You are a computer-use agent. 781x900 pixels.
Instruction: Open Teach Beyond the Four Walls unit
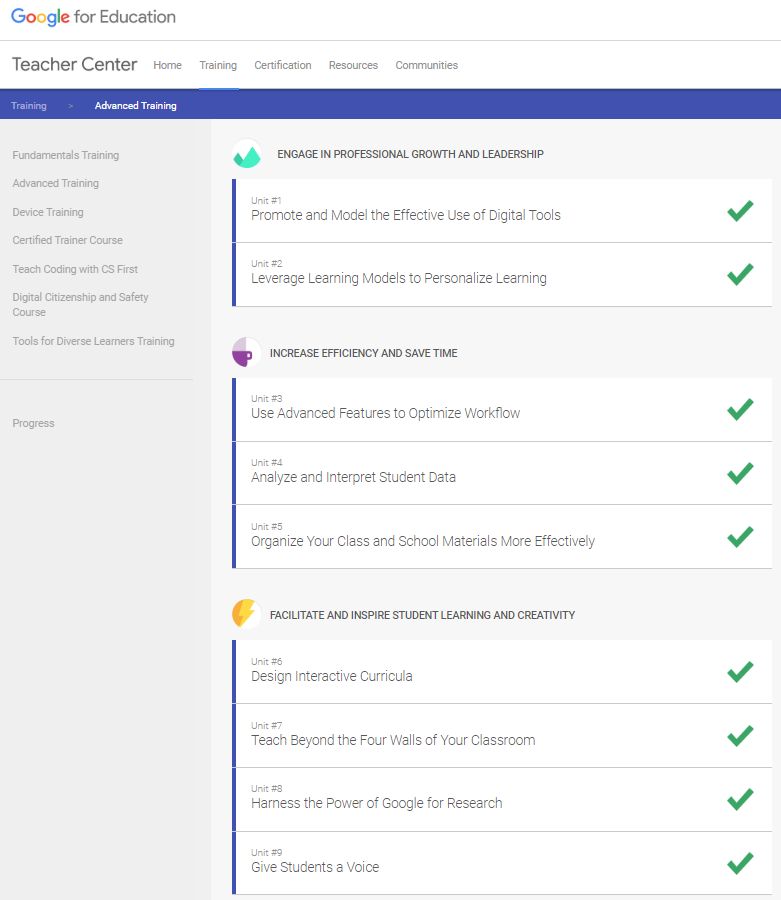click(502, 736)
